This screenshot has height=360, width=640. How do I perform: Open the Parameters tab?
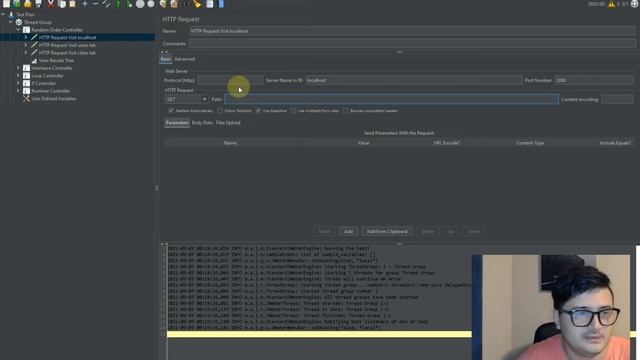[x=177, y=123]
